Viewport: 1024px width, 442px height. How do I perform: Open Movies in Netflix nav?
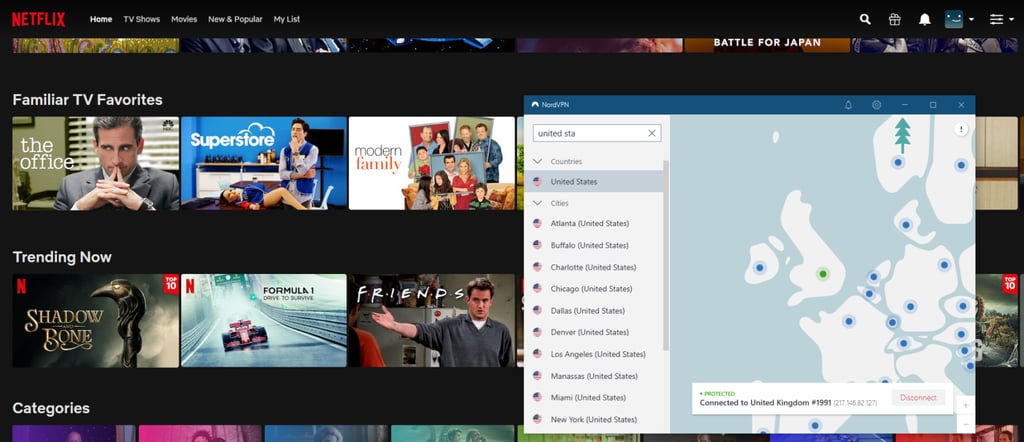coord(184,19)
